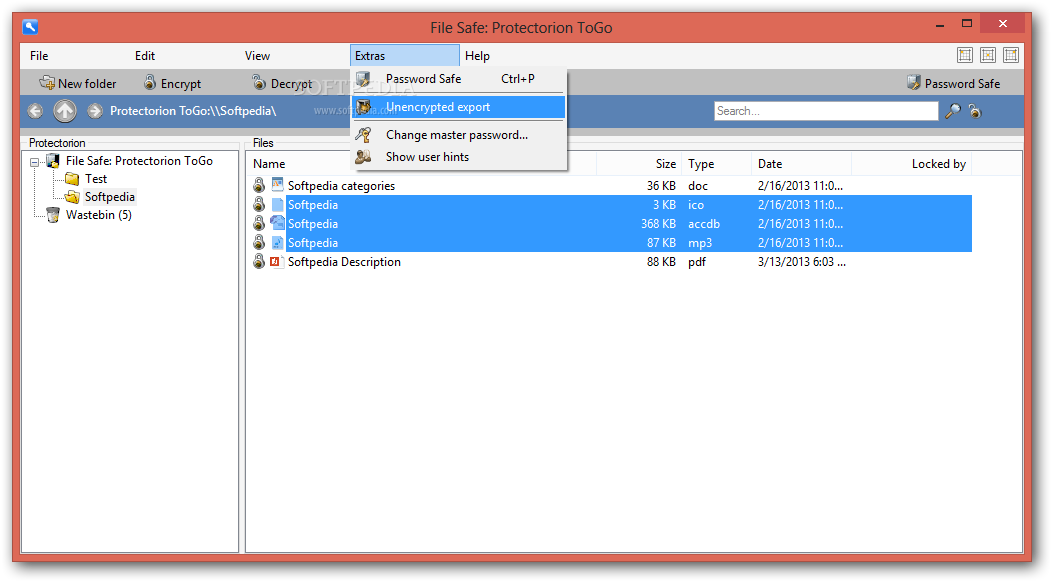Click lock icon of Softpedia ico row
The image size is (1052, 582).
coord(259,204)
